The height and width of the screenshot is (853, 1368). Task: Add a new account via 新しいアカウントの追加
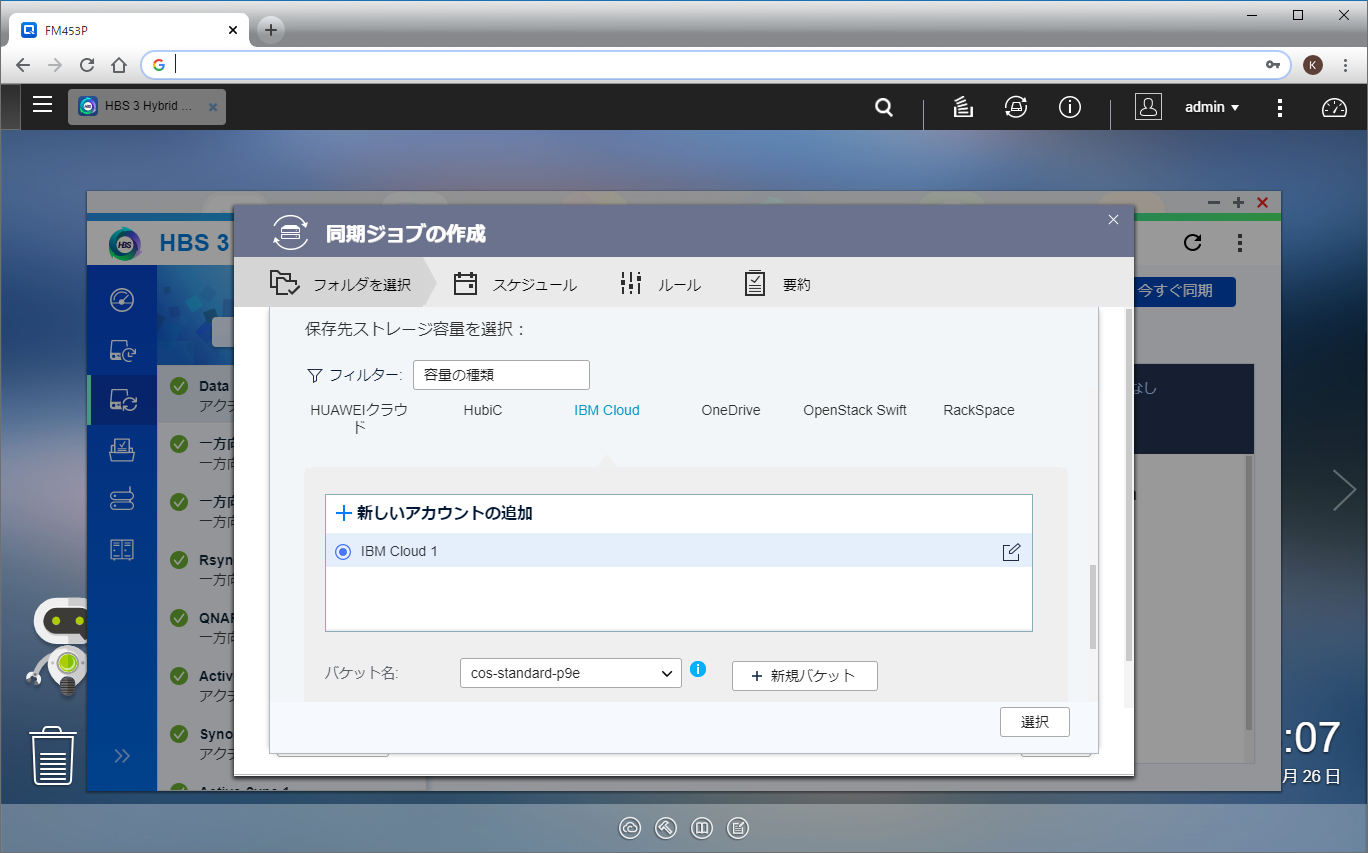tap(435, 513)
